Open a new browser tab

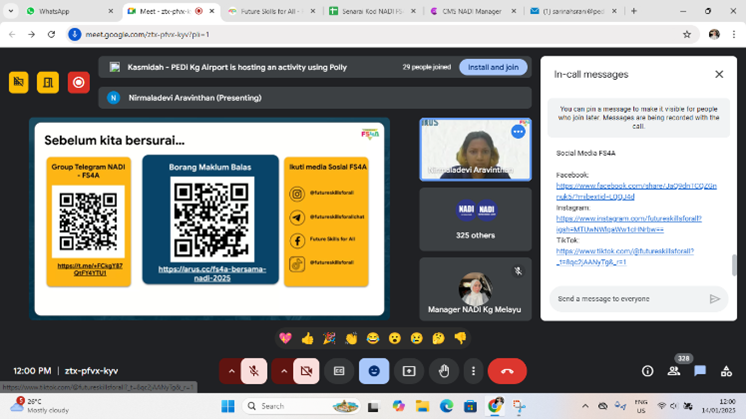tap(634, 11)
